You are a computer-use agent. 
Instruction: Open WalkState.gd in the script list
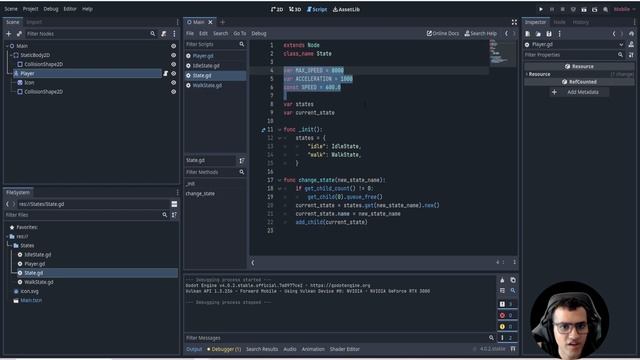207,86
